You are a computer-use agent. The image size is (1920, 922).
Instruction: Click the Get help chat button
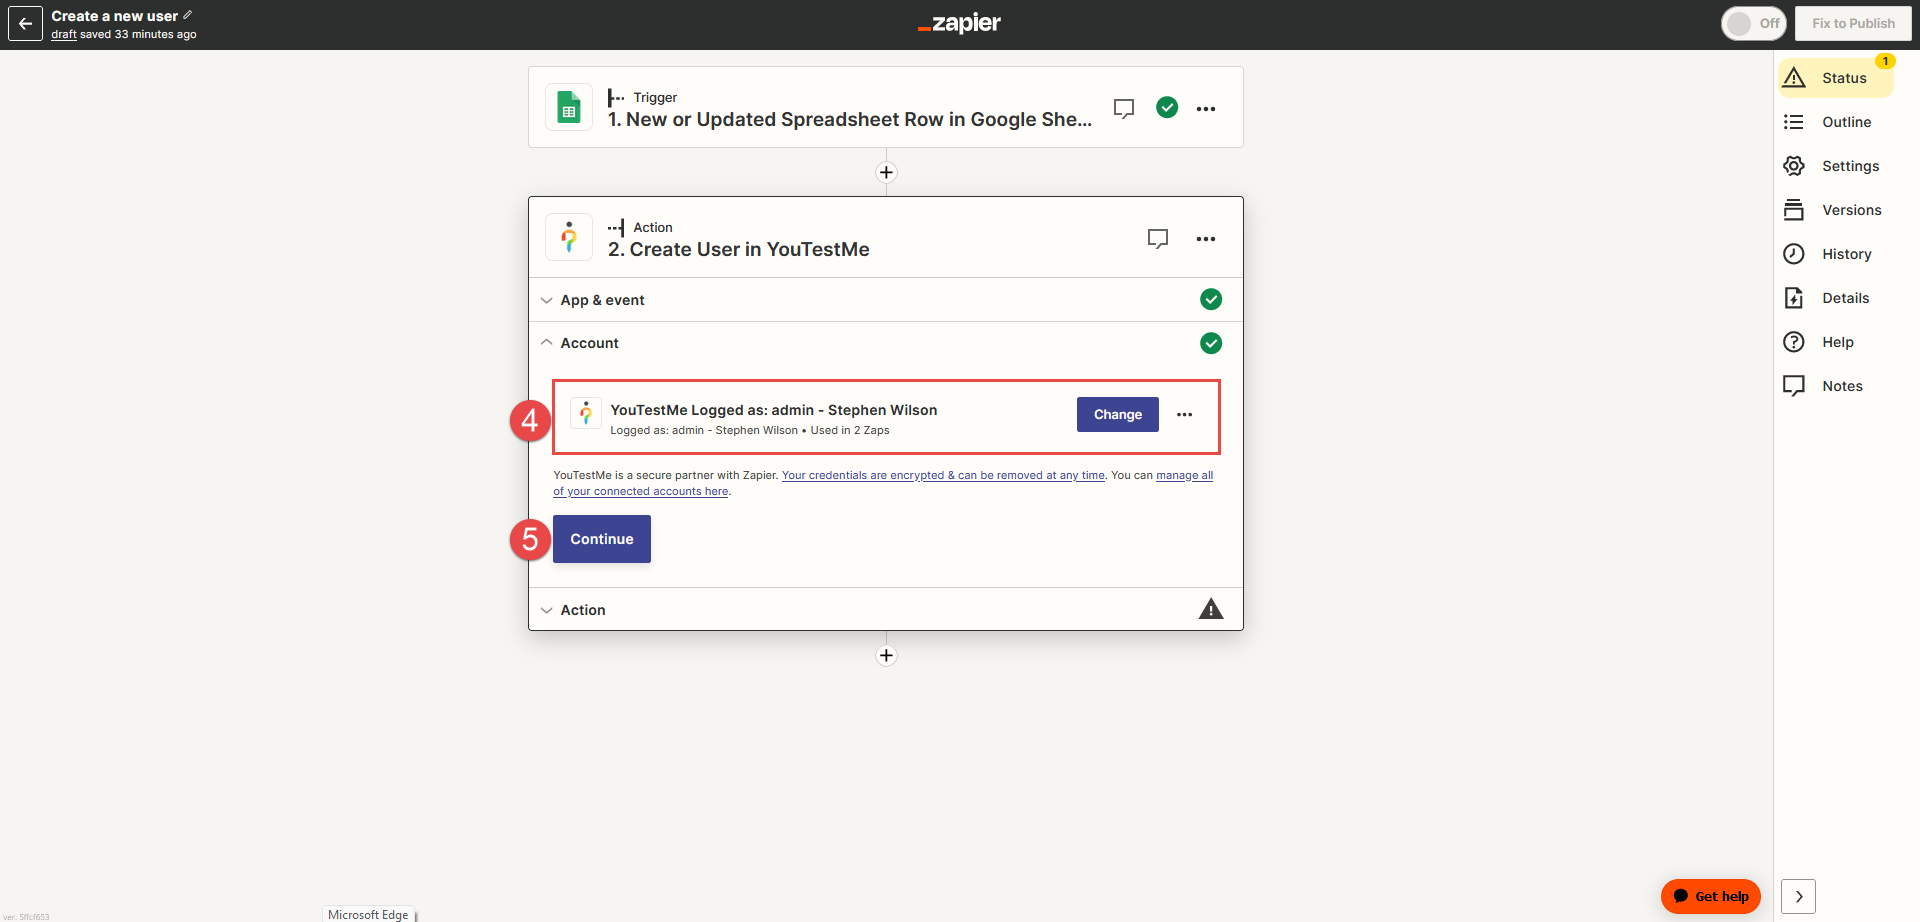[1711, 896]
